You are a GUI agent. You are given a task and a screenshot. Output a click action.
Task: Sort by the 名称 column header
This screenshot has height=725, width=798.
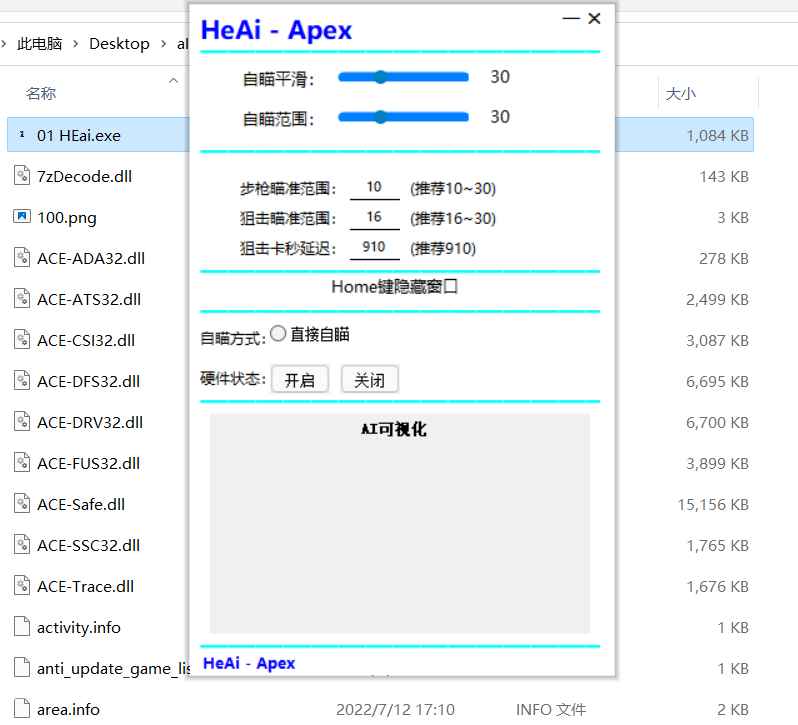coord(41,94)
